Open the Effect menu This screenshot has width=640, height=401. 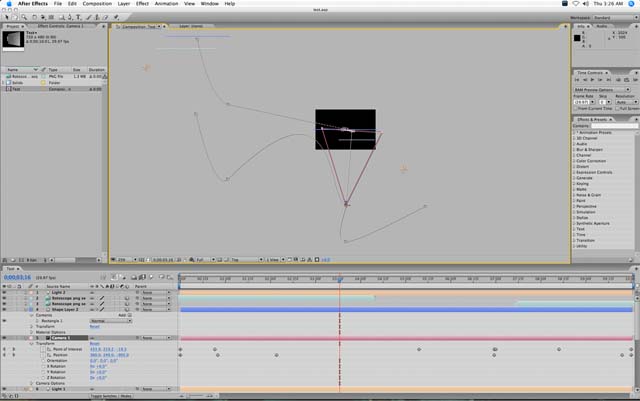click(x=142, y=4)
